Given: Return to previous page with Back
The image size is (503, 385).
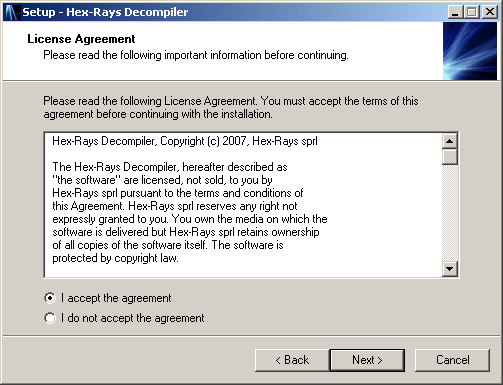Looking at the screenshot, I should pos(292,360).
